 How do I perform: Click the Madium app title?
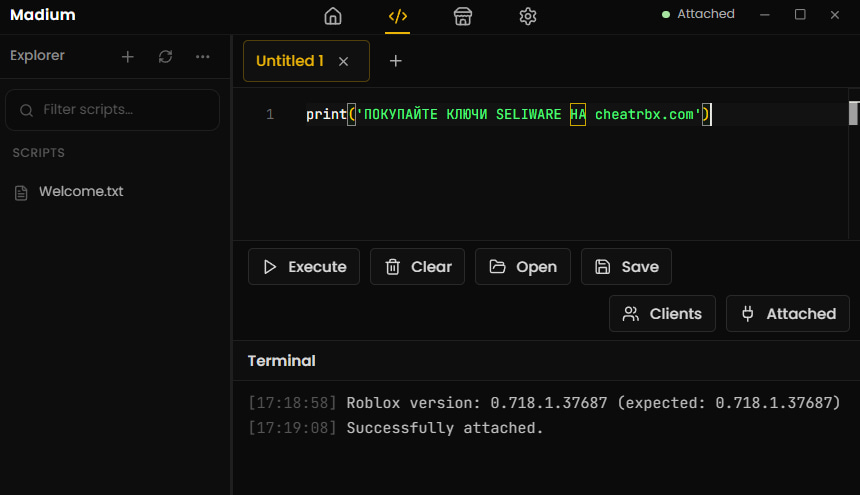43,15
